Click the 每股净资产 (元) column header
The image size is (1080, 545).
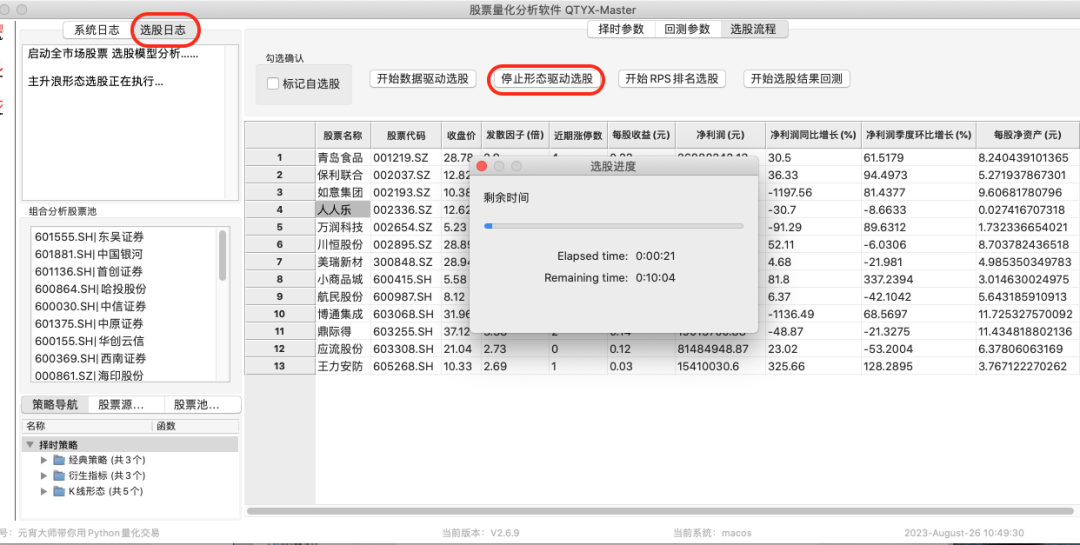tap(1027, 135)
